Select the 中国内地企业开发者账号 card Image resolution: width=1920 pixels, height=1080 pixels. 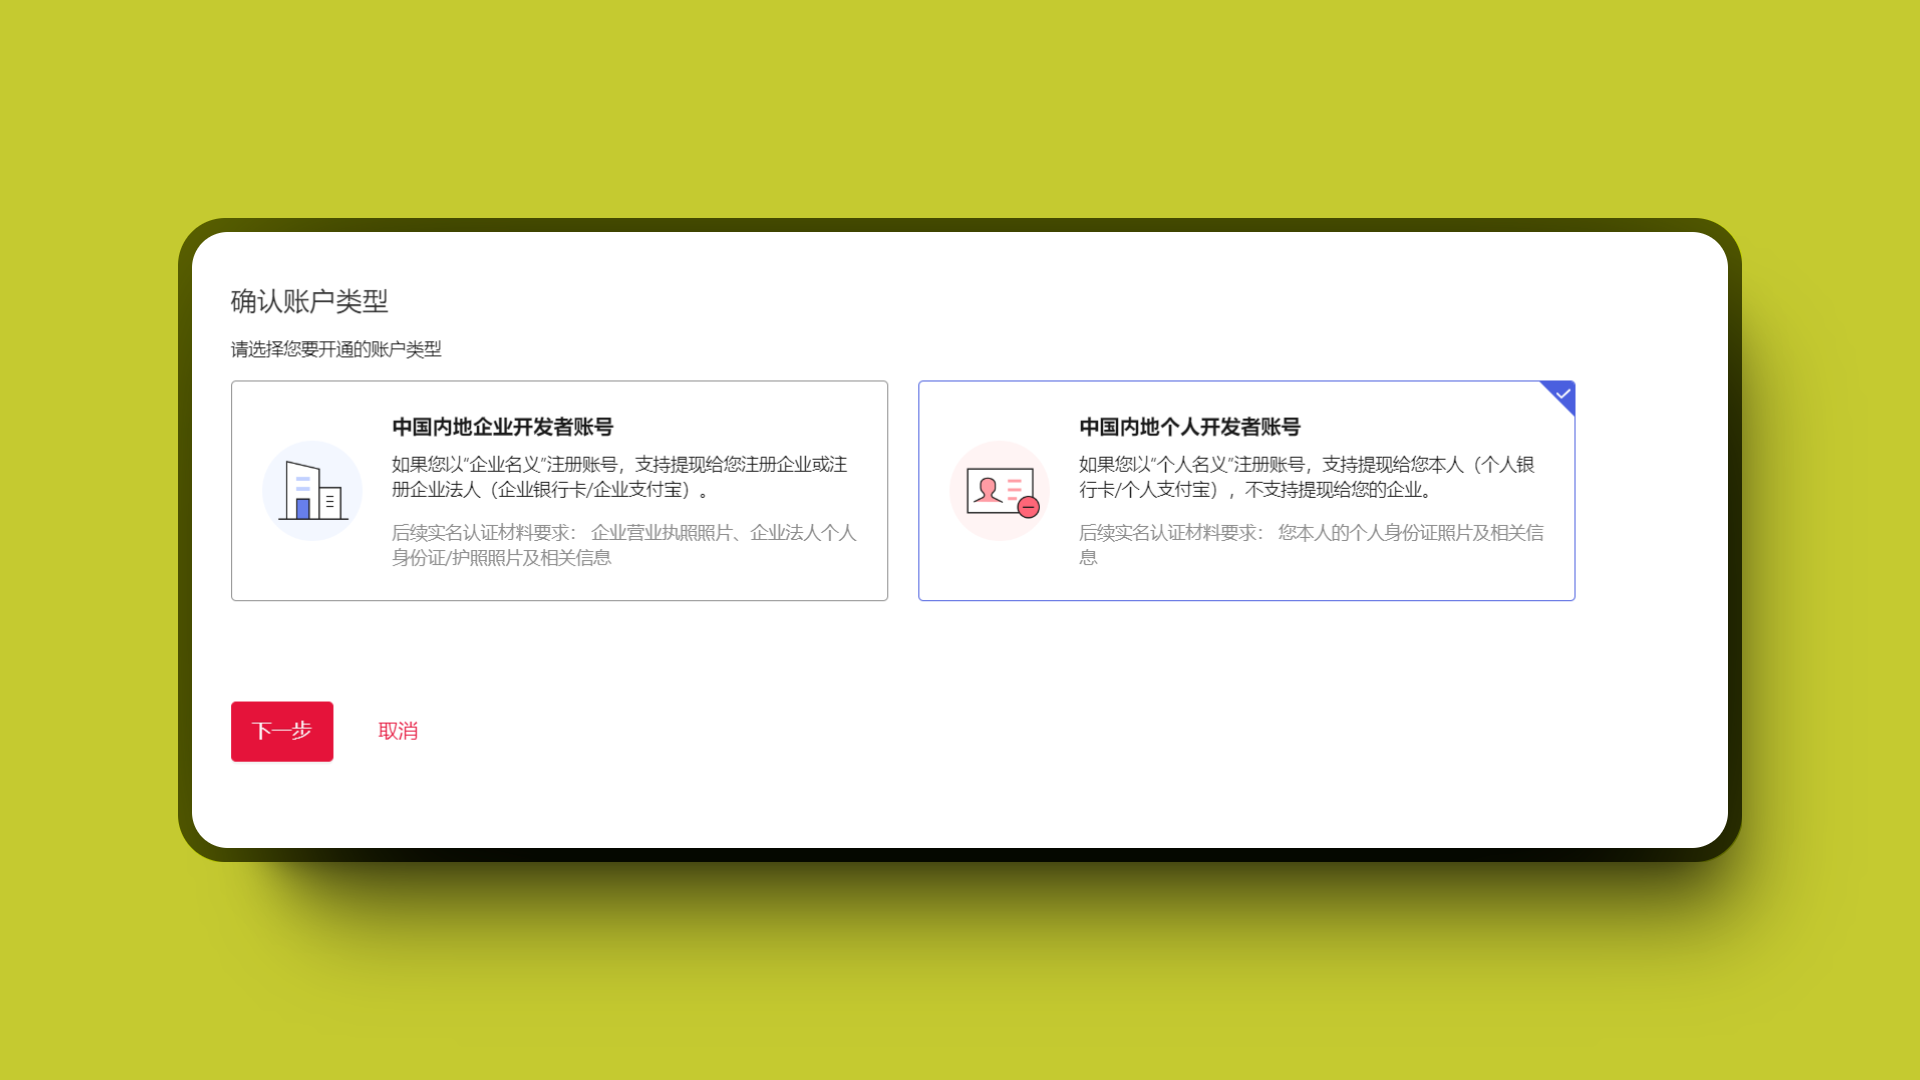(x=559, y=491)
